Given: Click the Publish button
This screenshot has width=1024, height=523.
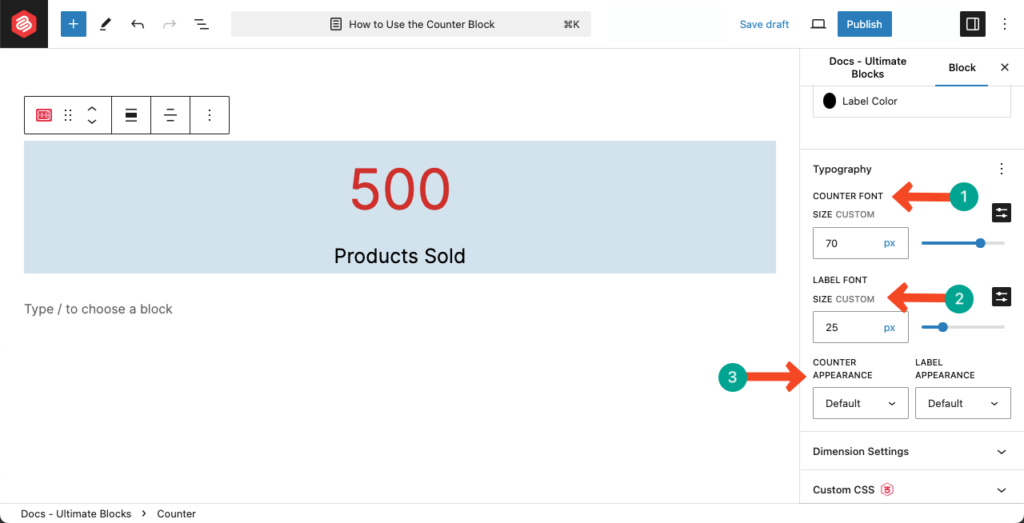Looking at the screenshot, I should [x=864, y=24].
